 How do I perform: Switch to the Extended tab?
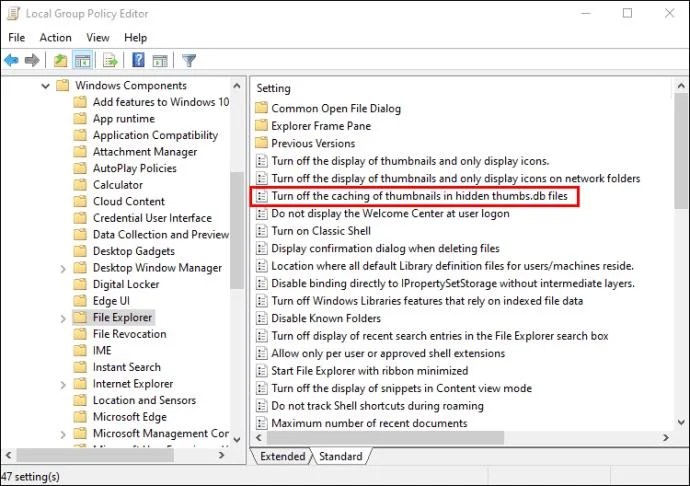point(283,456)
